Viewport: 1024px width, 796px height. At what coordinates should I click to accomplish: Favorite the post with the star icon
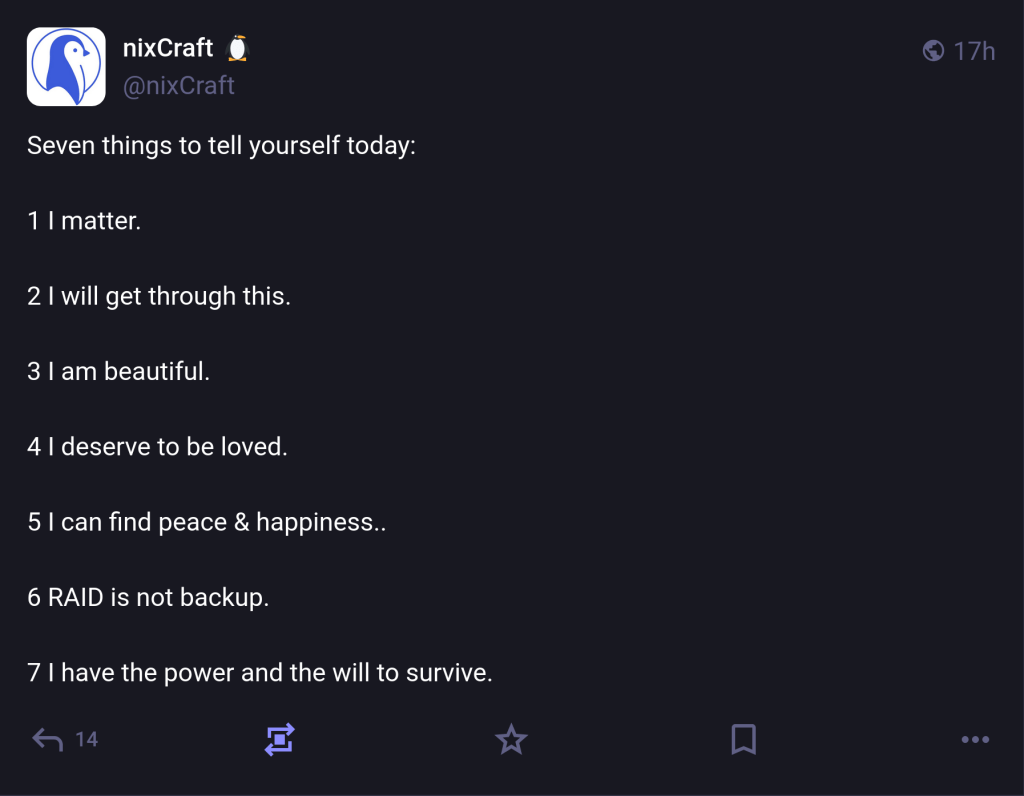pyautogui.click(x=511, y=740)
